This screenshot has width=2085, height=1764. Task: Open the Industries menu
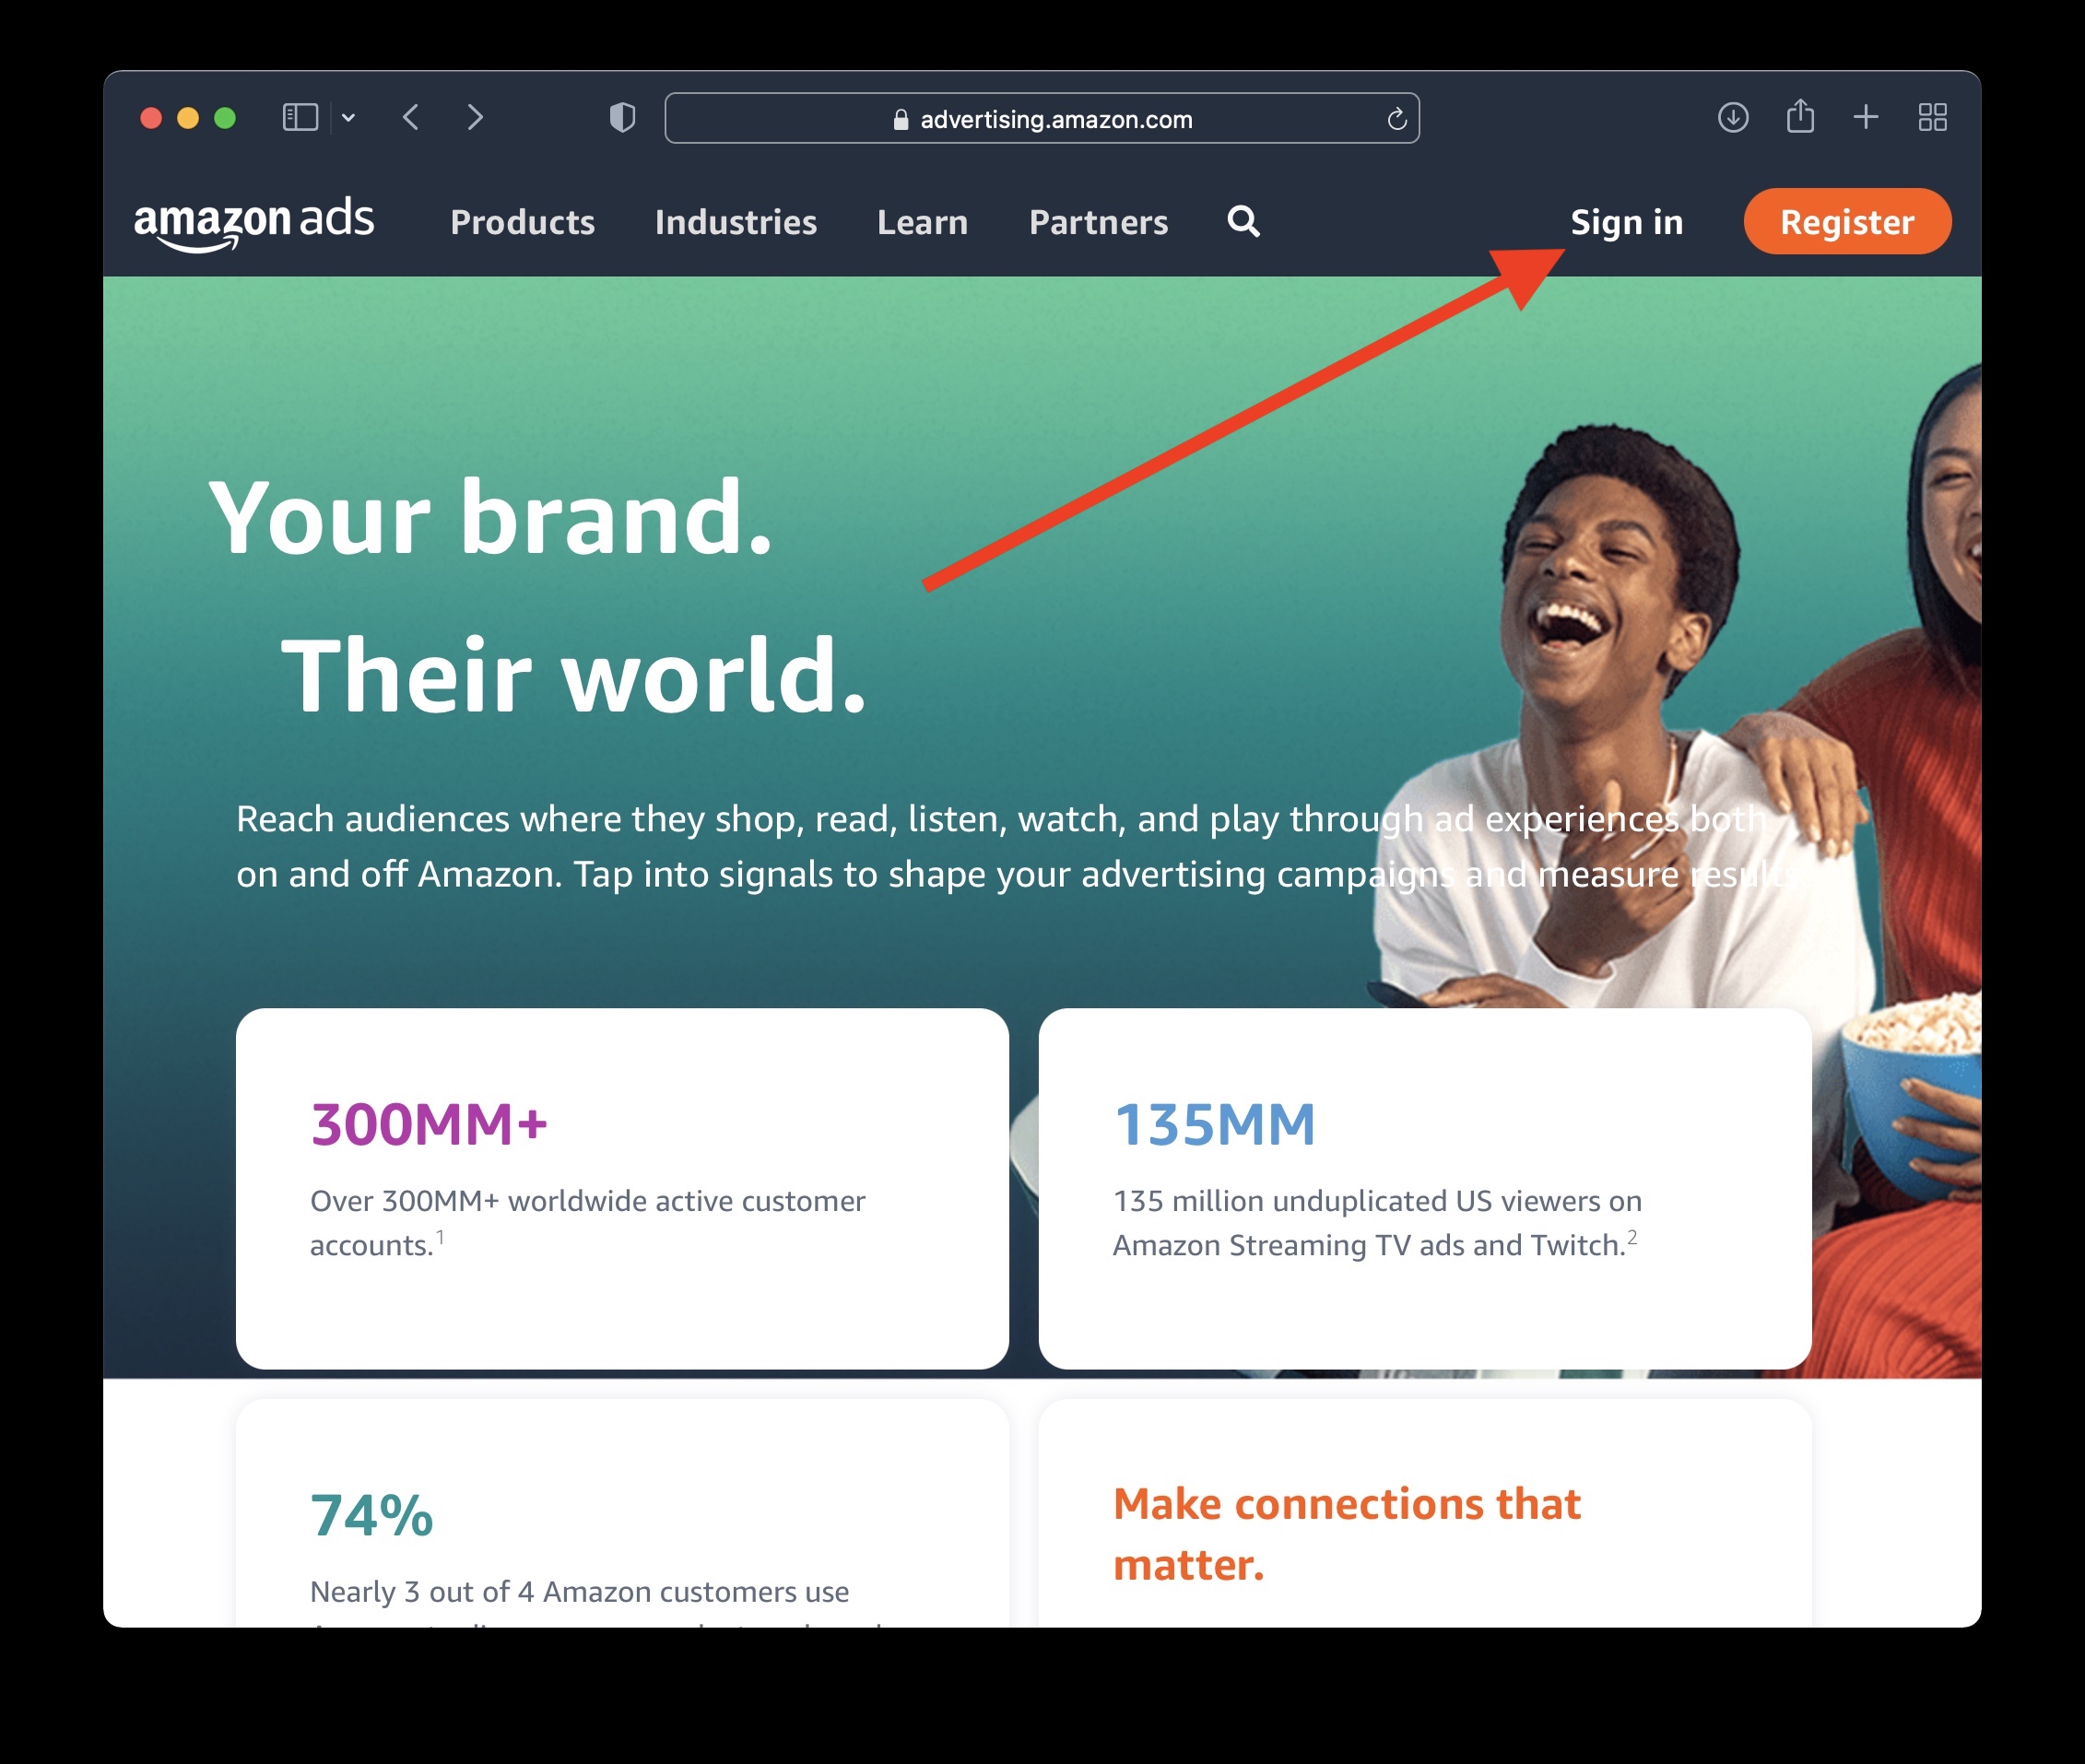(x=736, y=222)
